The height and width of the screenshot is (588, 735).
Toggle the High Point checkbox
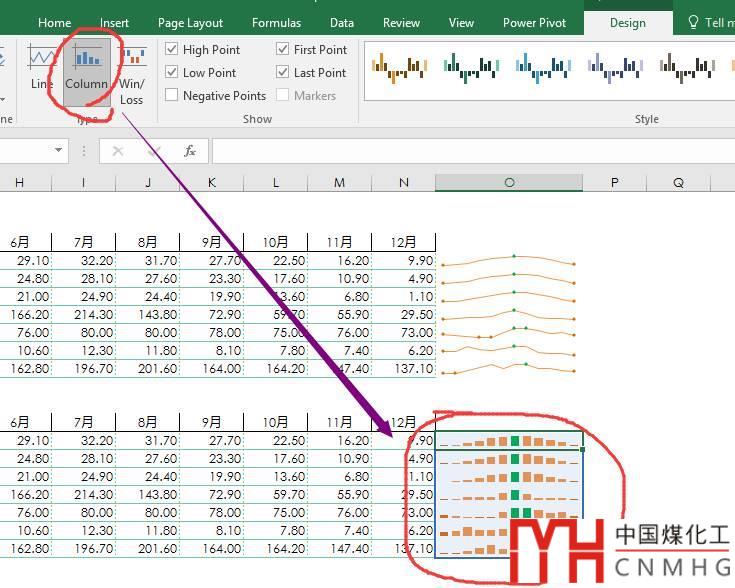click(173, 49)
